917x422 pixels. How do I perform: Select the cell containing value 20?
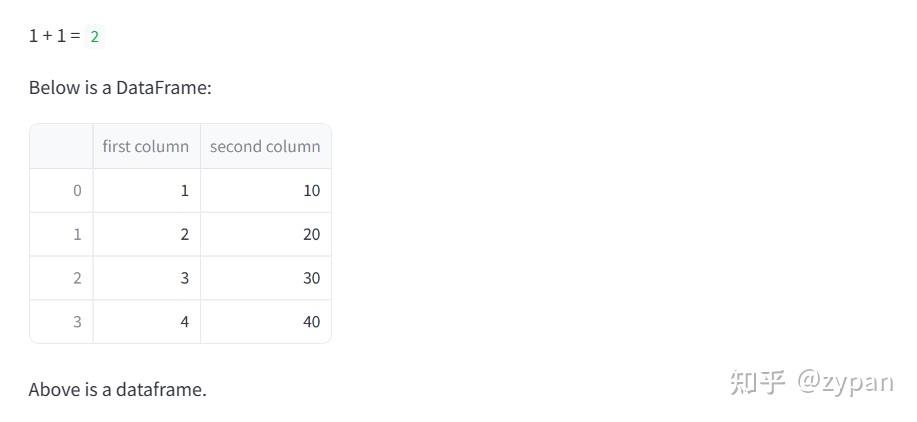(x=266, y=234)
